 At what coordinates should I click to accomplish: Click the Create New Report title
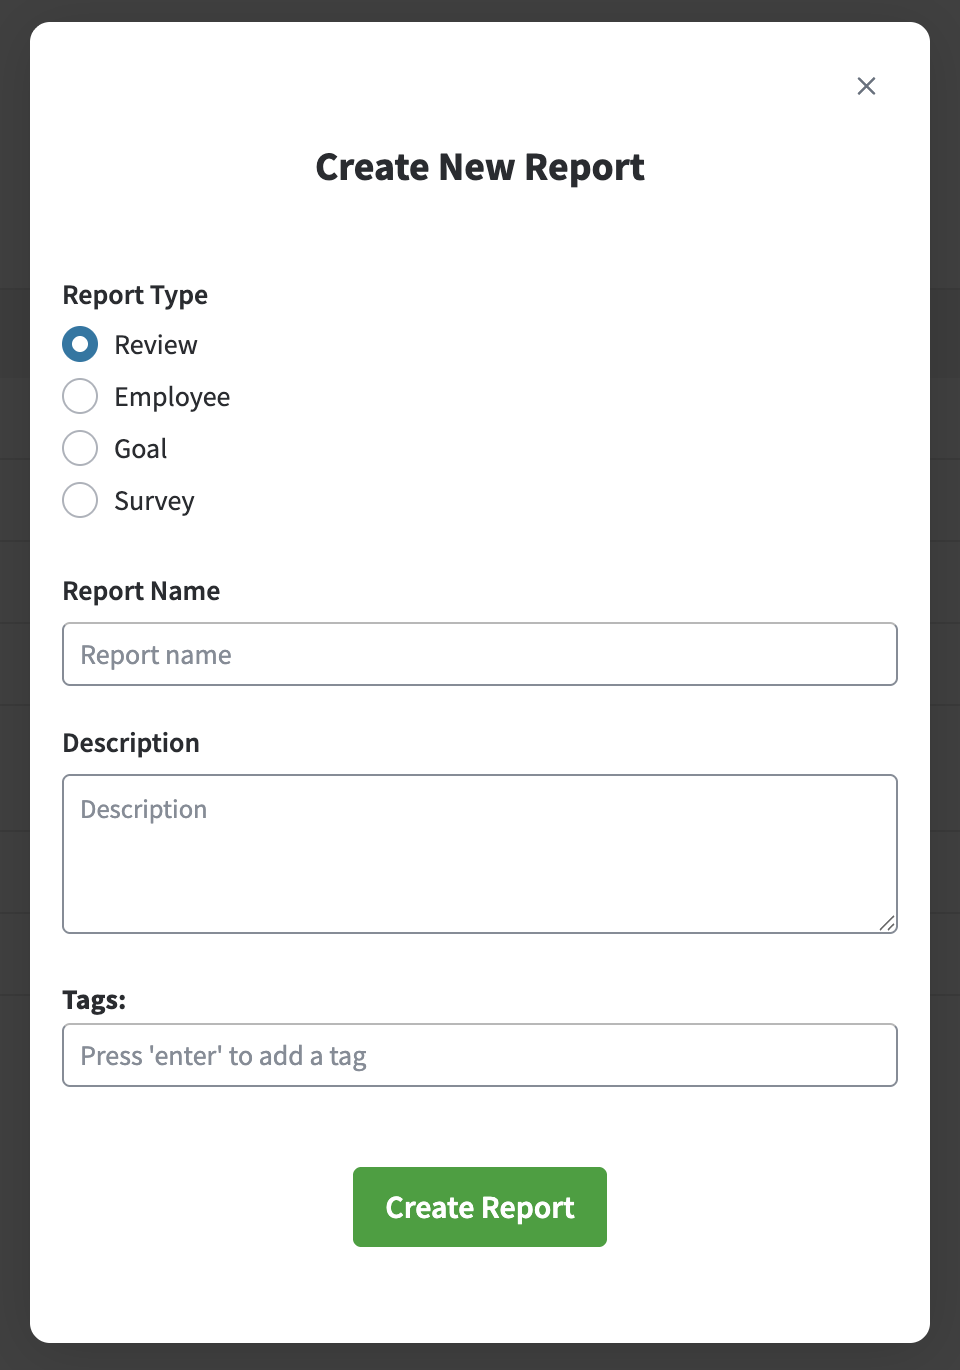pyautogui.click(x=480, y=167)
